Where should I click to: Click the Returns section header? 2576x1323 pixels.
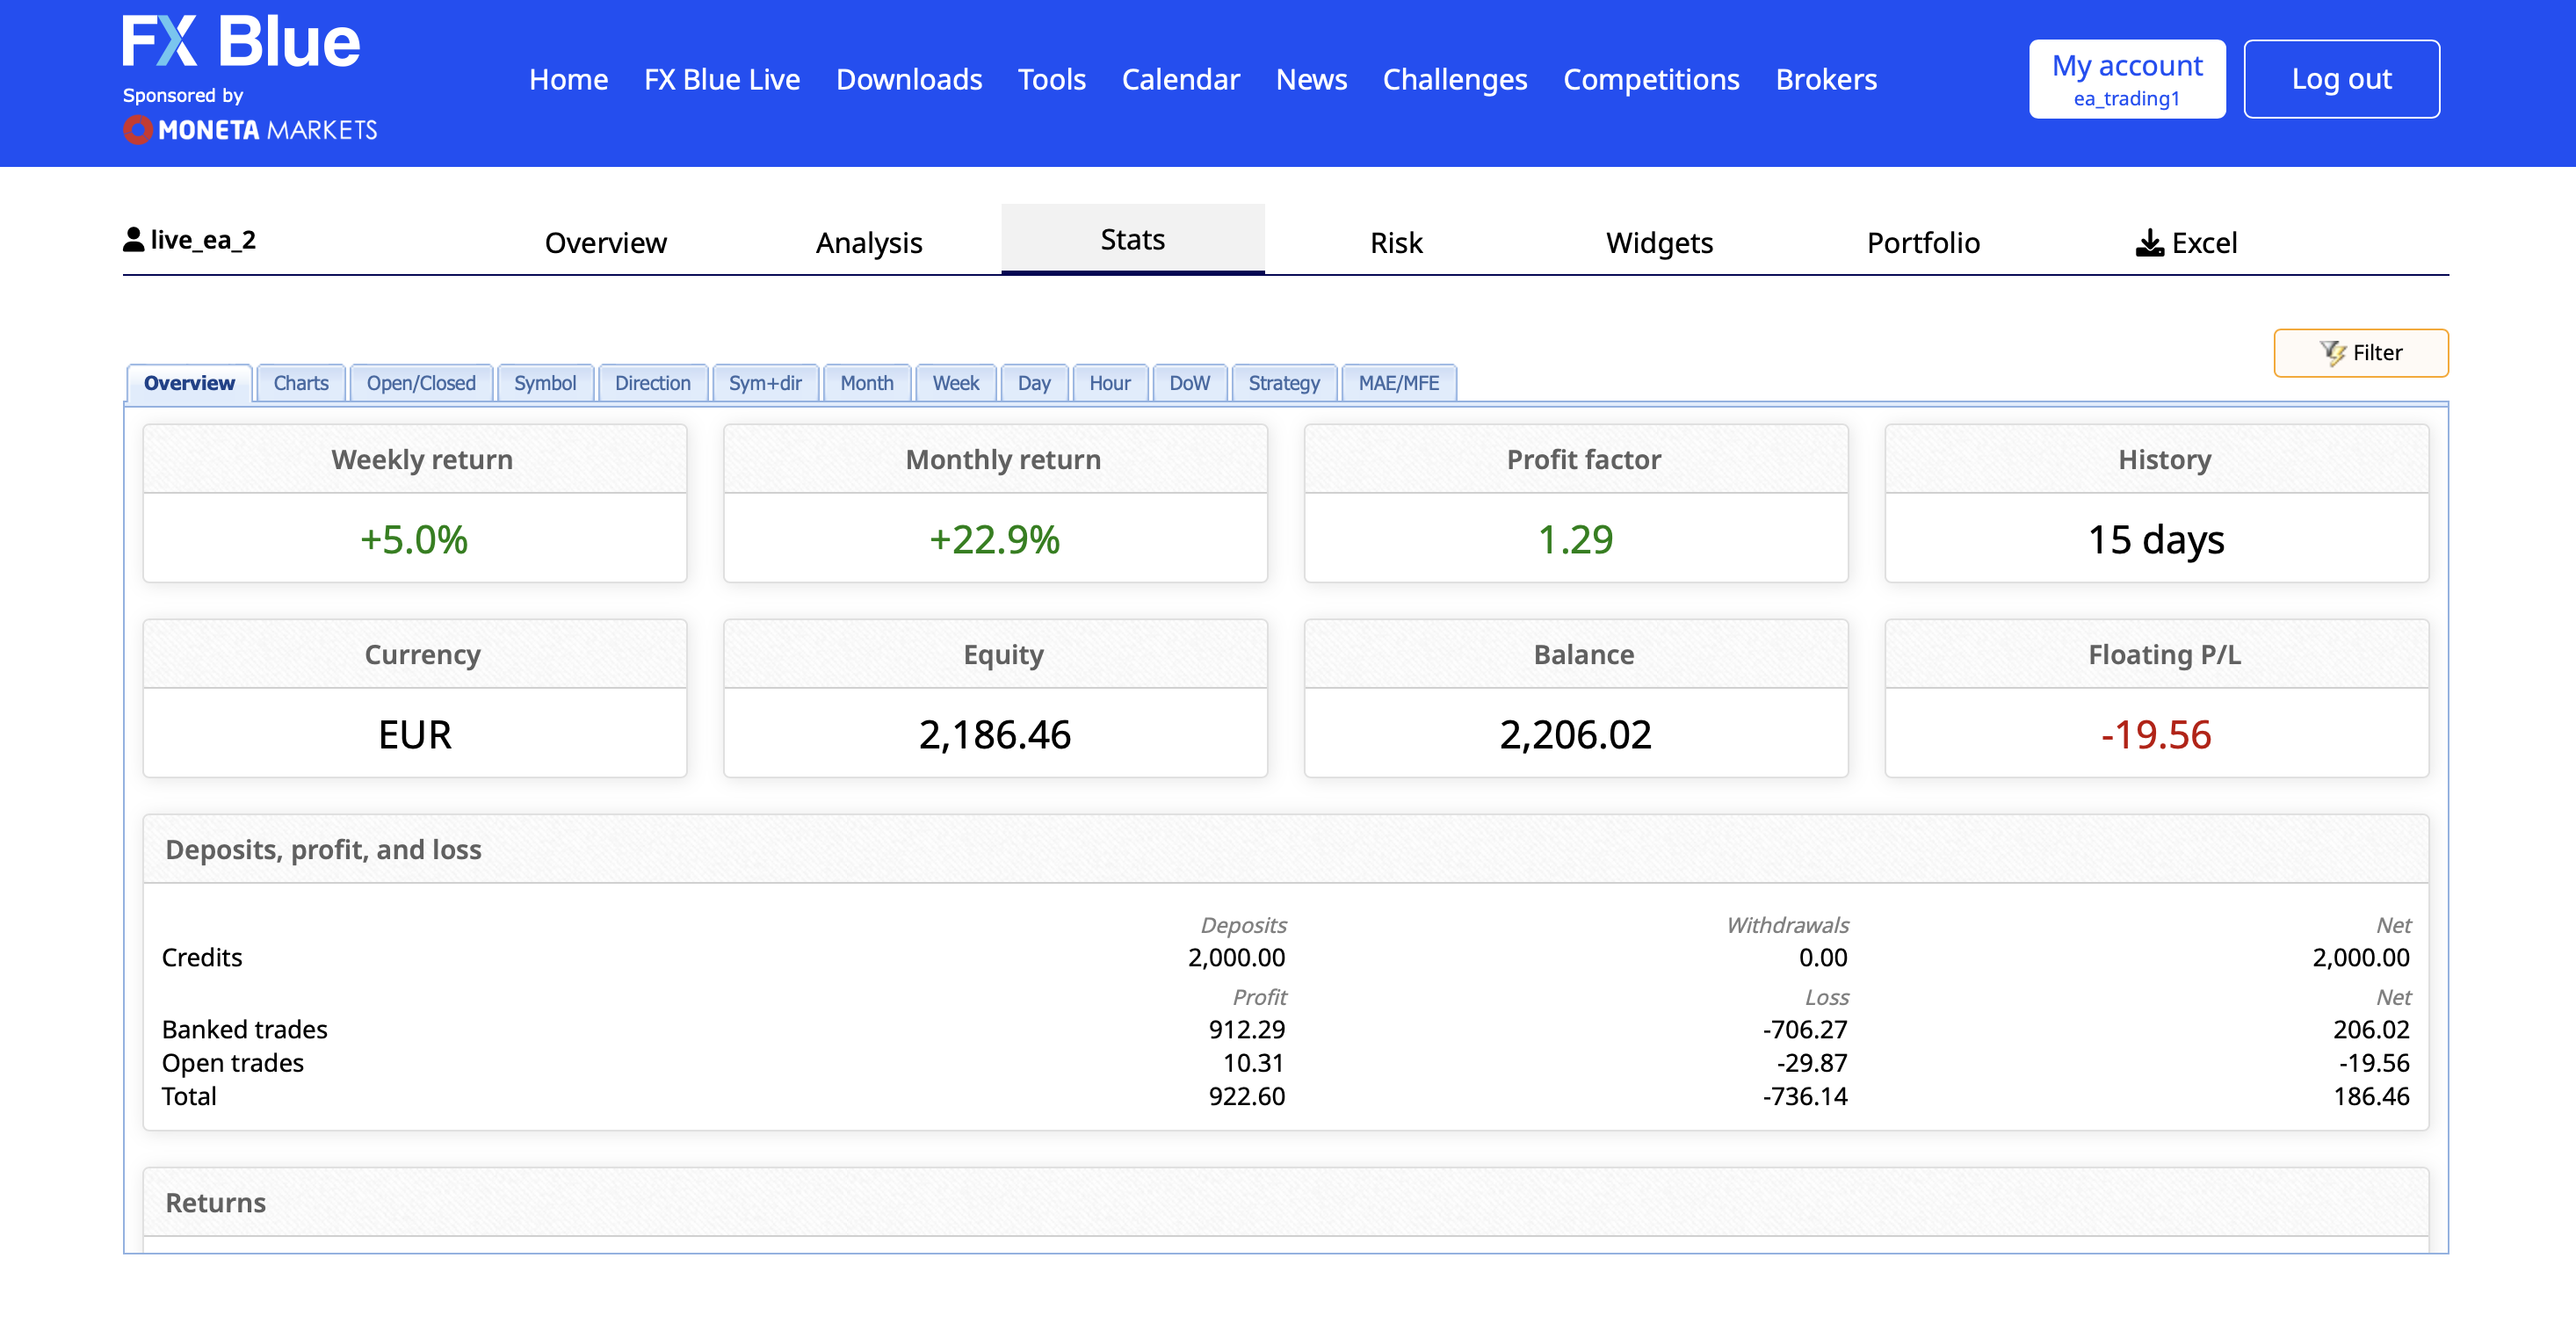click(x=215, y=1202)
